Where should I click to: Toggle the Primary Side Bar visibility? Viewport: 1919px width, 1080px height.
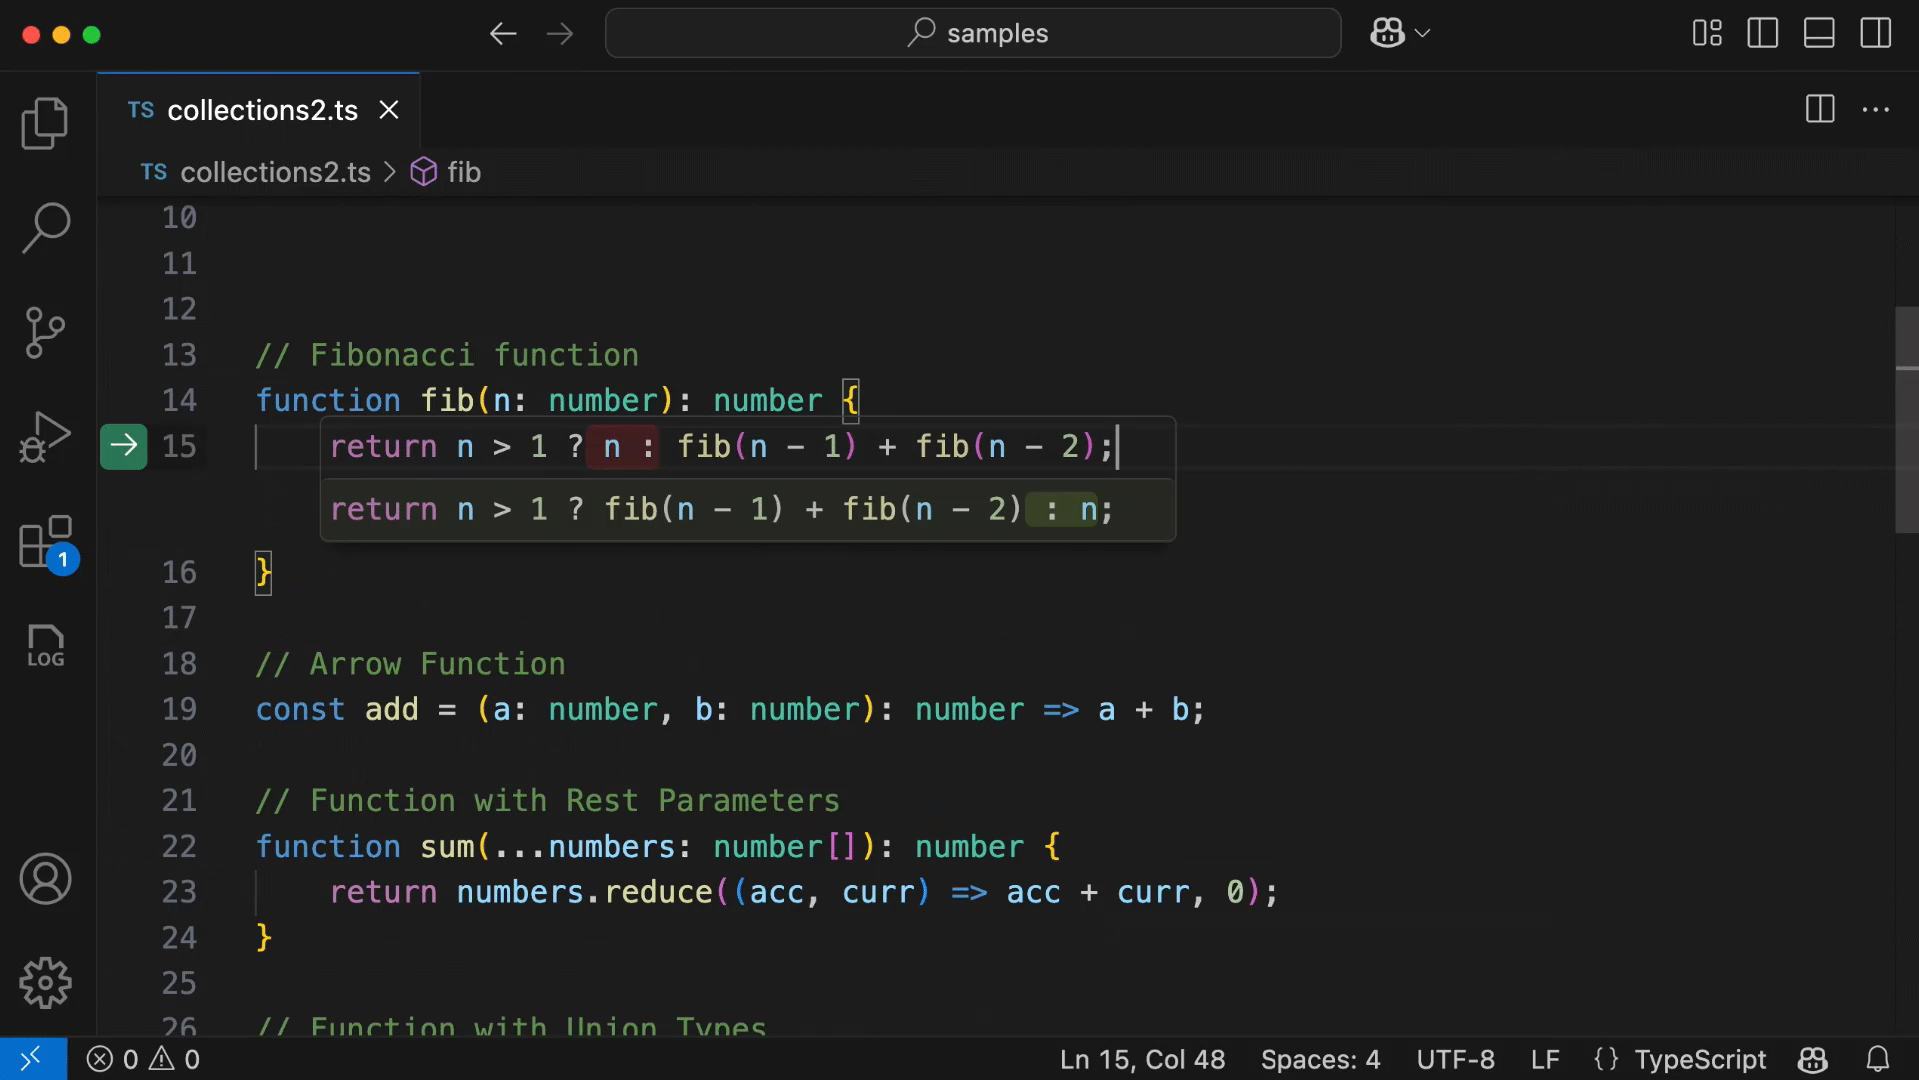[1762, 33]
